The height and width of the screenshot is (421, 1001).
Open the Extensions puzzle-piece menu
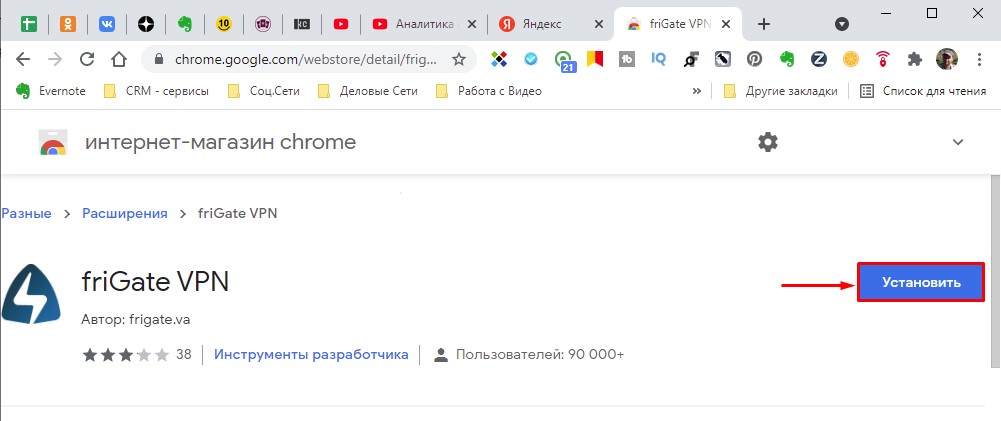pyautogui.click(x=915, y=59)
